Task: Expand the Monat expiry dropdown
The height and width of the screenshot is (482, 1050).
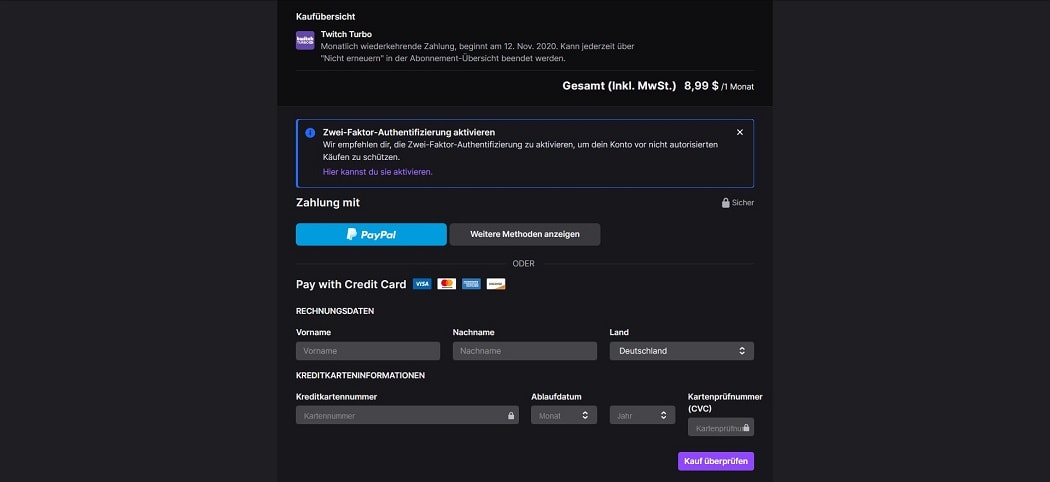Action: [x=563, y=415]
